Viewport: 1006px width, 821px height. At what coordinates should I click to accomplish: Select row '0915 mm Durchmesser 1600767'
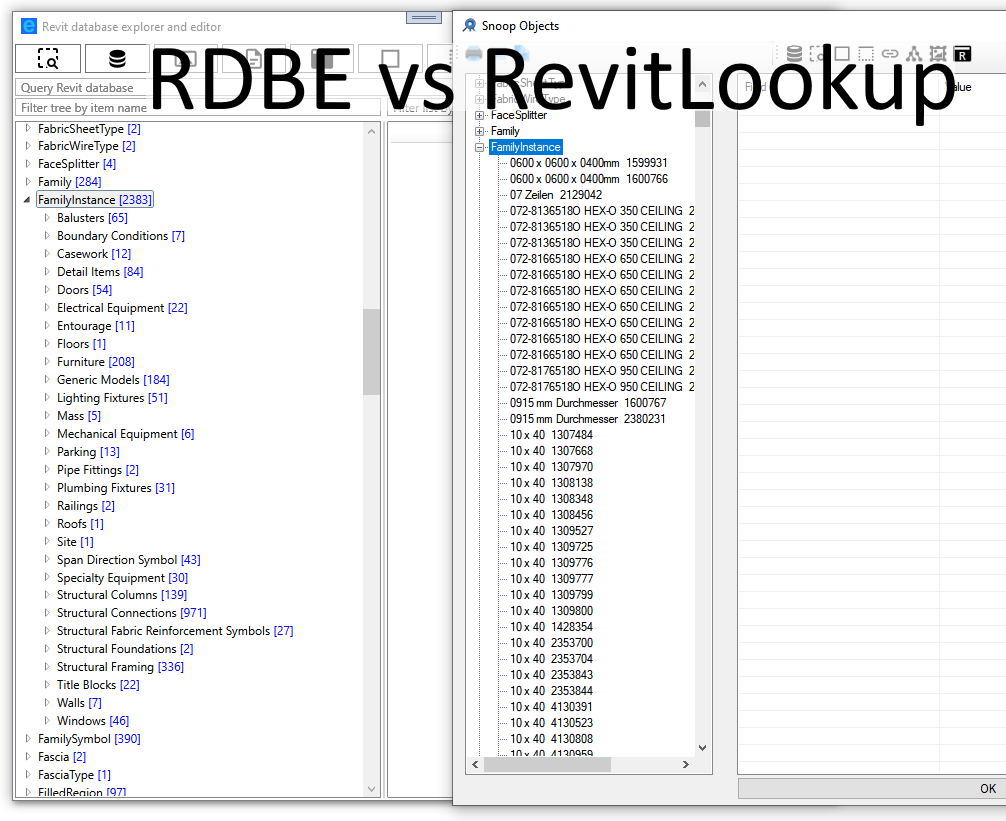tap(588, 403)
